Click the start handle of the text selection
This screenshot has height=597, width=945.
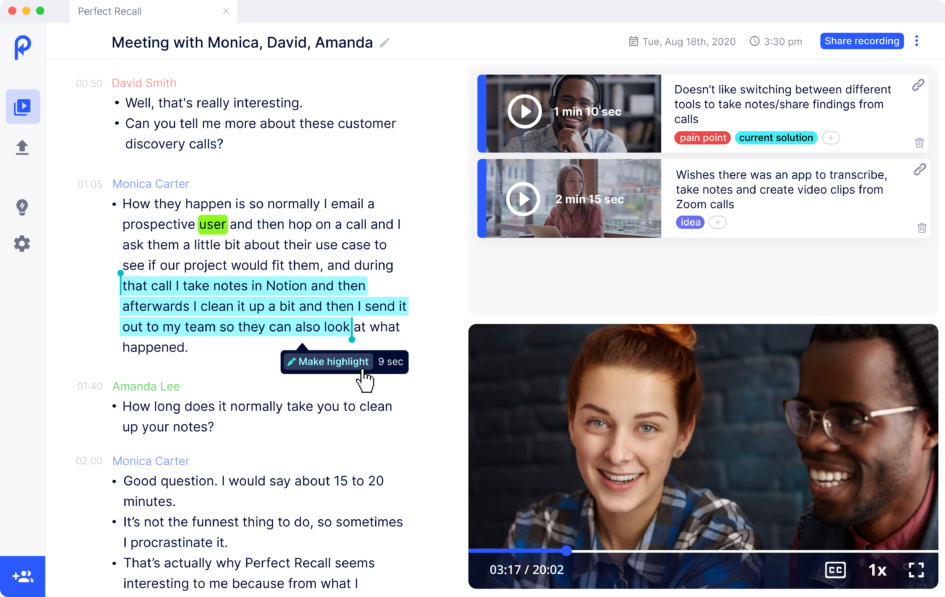121,275
